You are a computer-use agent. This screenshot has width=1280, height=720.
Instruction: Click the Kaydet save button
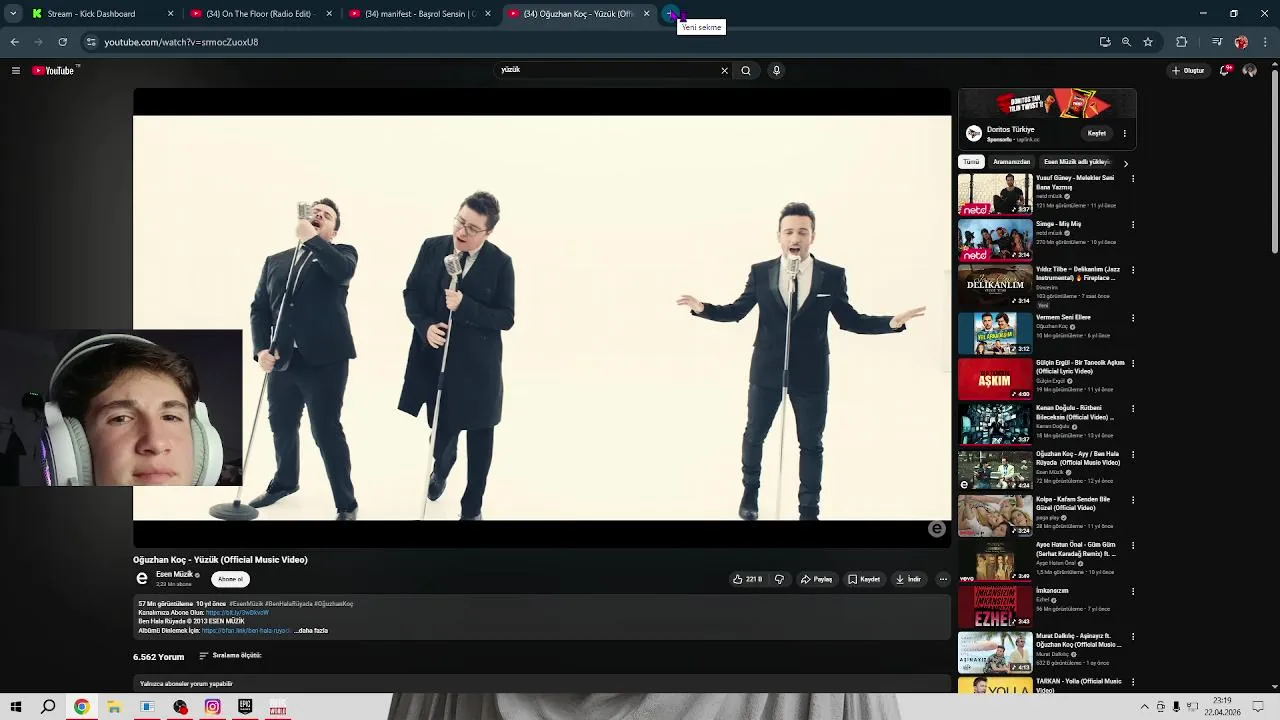pos(864,579)
